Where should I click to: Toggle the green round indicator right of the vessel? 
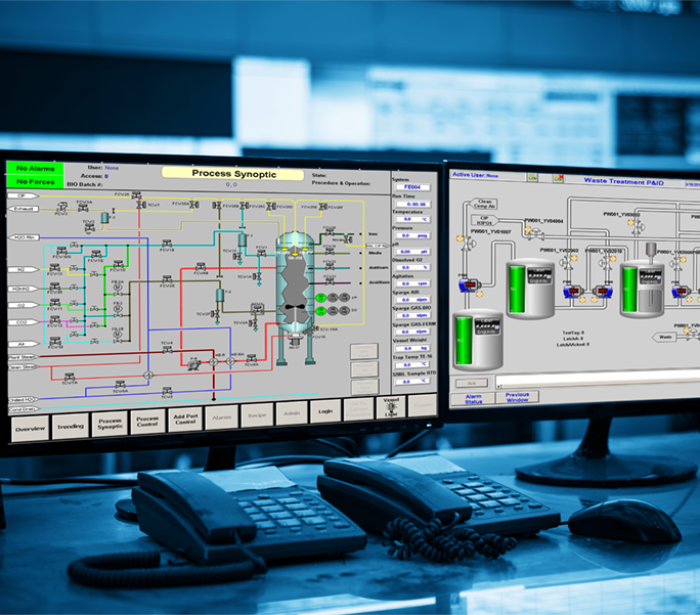tap(322, 298)
